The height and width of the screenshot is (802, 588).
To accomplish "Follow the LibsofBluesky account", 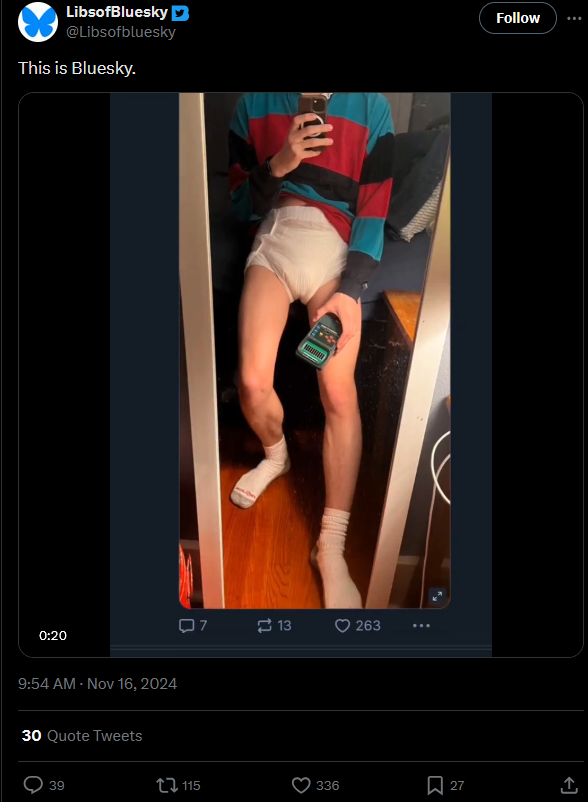I will tap(517, 18).
